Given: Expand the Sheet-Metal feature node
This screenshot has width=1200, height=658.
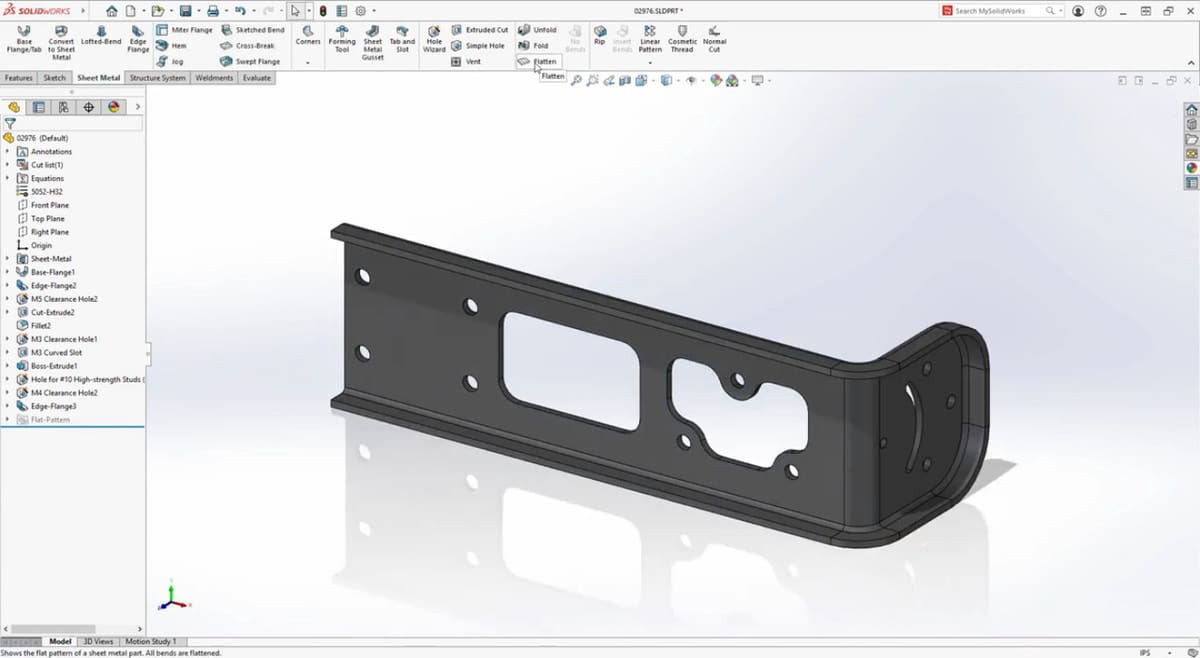Looking at the screenshot, I should click(x=8, y=259).
